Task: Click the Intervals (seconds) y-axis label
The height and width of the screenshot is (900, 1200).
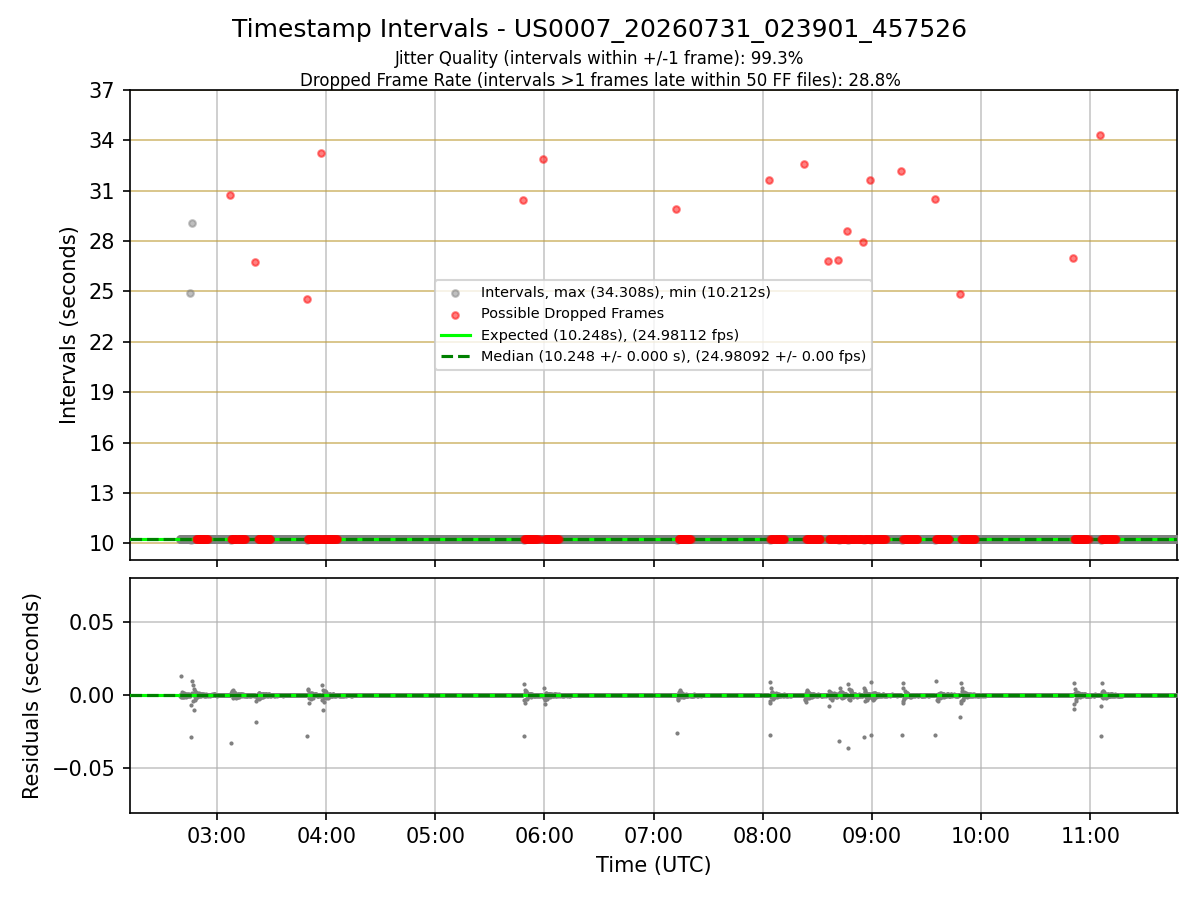Action: [68, 325]
